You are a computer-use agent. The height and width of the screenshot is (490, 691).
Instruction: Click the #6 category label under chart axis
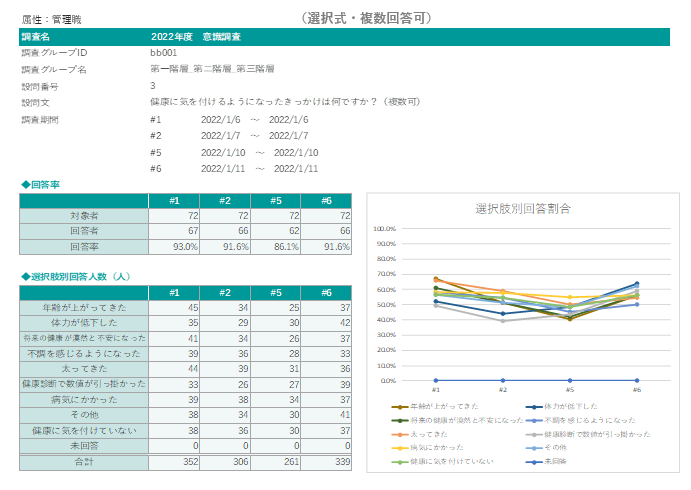tap(637, 390)
